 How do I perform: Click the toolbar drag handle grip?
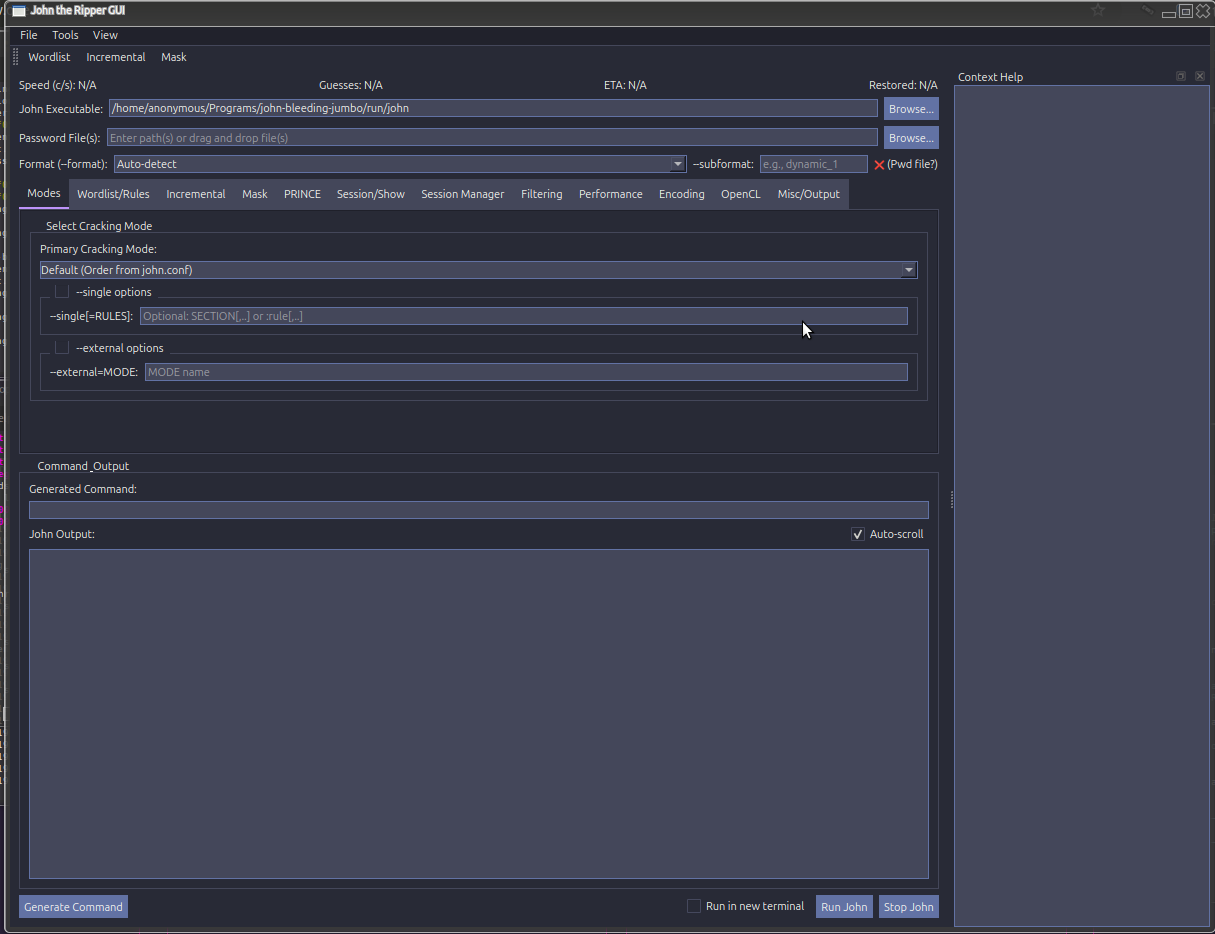pos(15,57)
